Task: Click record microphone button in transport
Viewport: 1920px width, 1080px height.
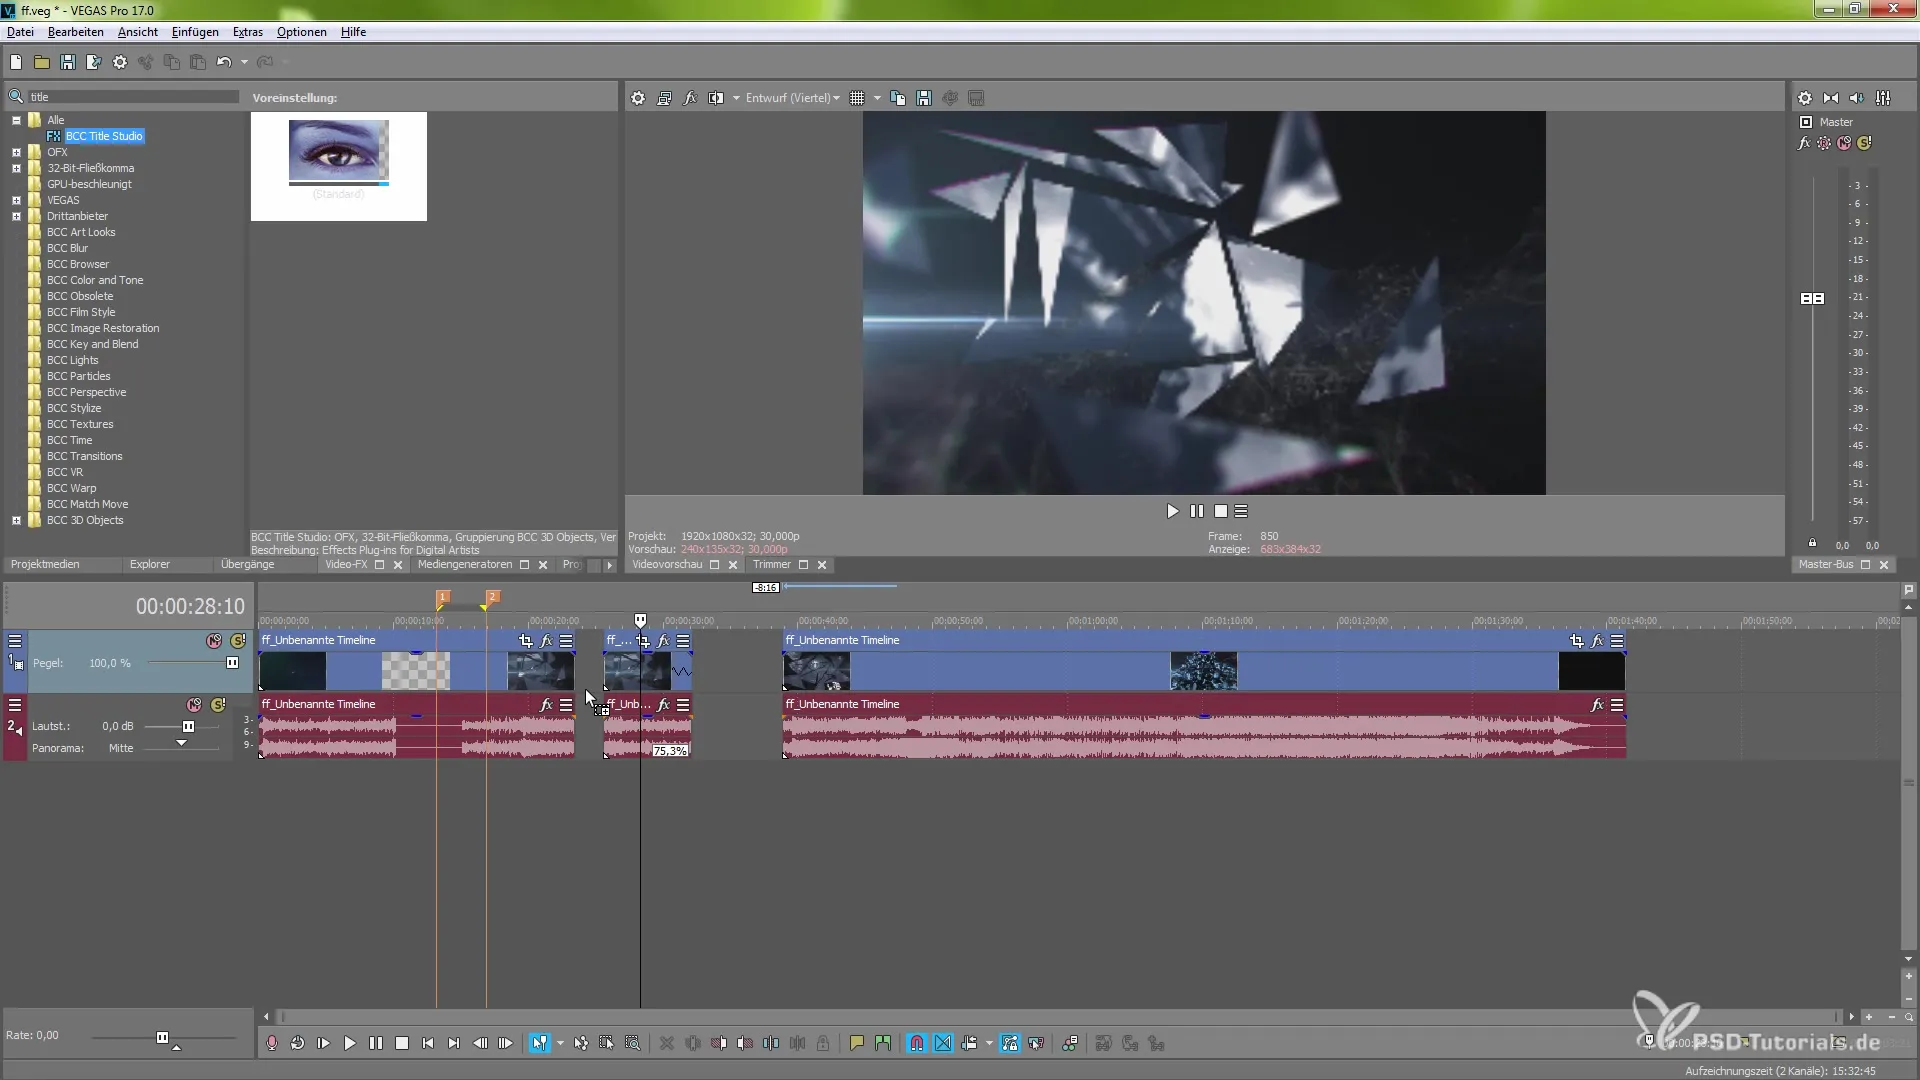Action: [x=272, y=1043]
